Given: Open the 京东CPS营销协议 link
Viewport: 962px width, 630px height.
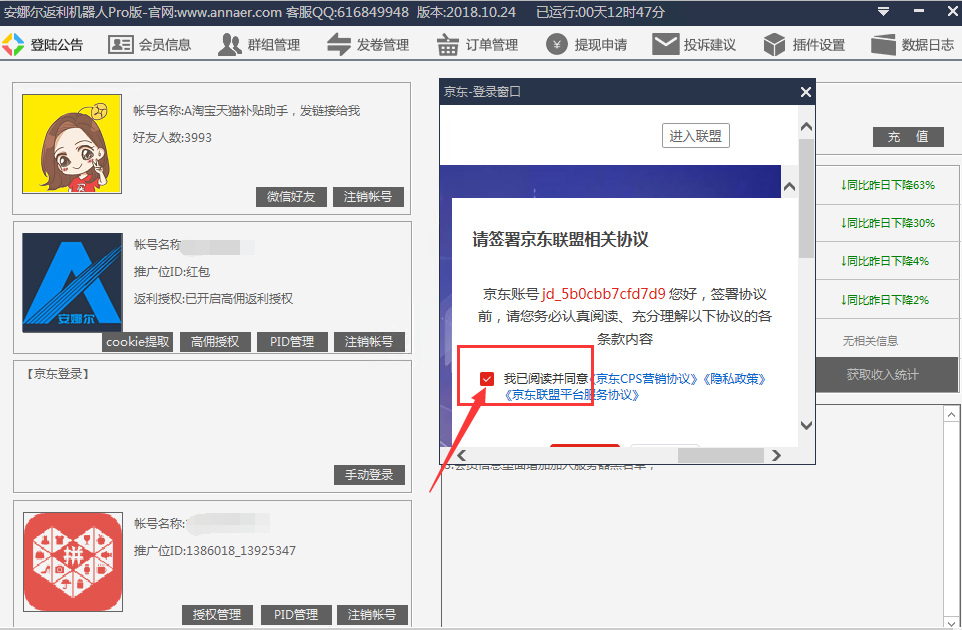Looking at the screenshot, I should coord(644,379).
